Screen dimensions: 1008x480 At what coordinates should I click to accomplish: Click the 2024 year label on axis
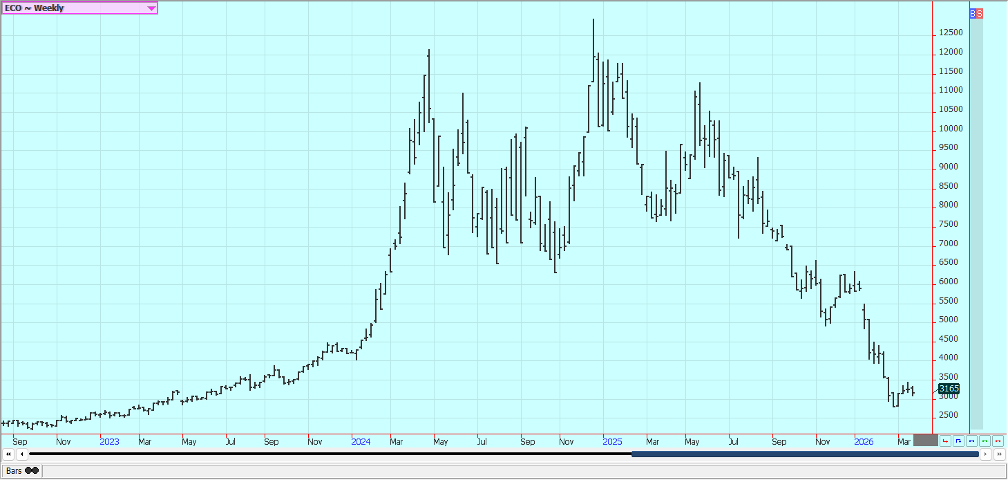click(361, 440)
